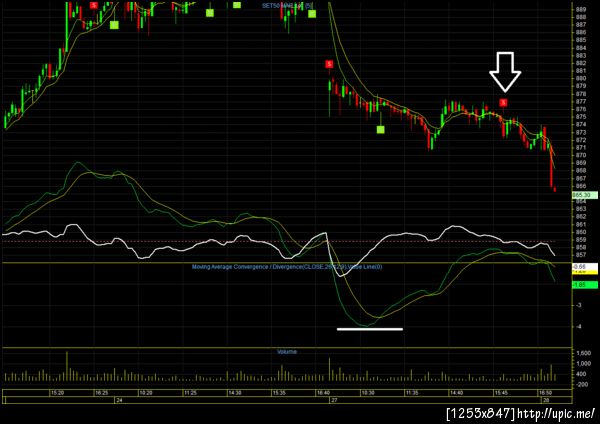Select the -3 level on the MACD axis

[579, 305]
